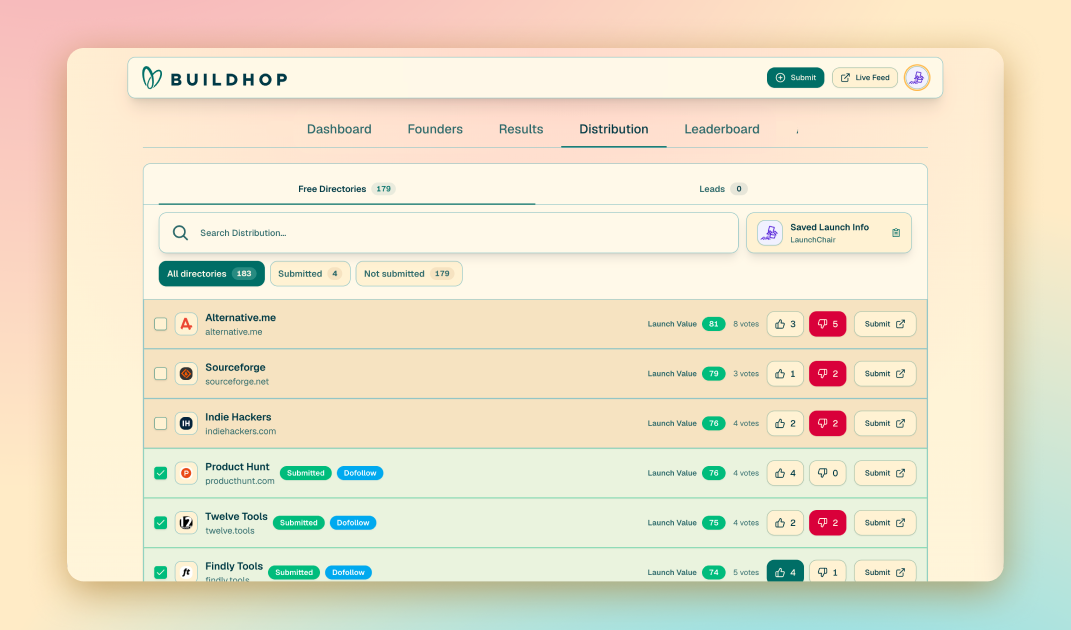Image resolution: width=1071 pixels, height=630 pixels.
Task: Click the twelve.tools URL text
Action: (230, 531)
